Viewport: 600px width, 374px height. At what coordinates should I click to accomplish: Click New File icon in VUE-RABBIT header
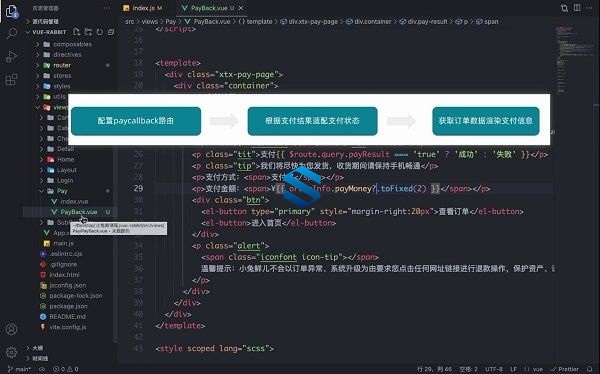click(77, 32)
